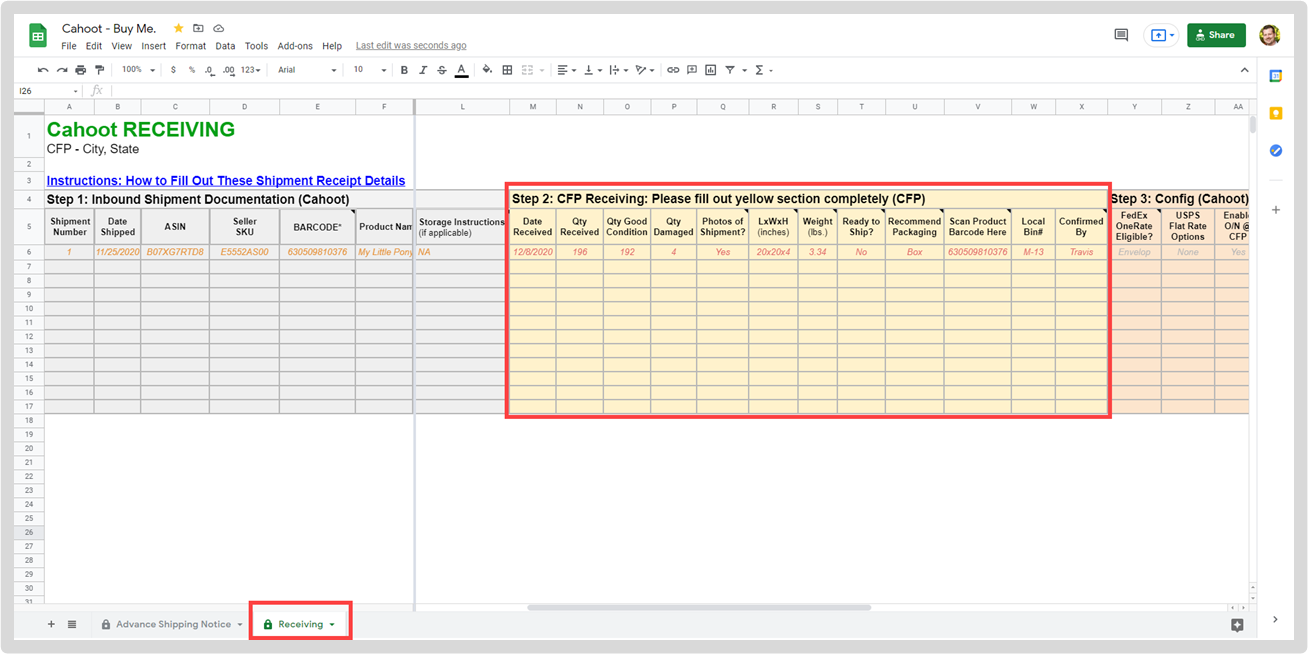Open text rotation dropdown
Viewport: 1308px width, 654px height.
(x=645, y=70)
